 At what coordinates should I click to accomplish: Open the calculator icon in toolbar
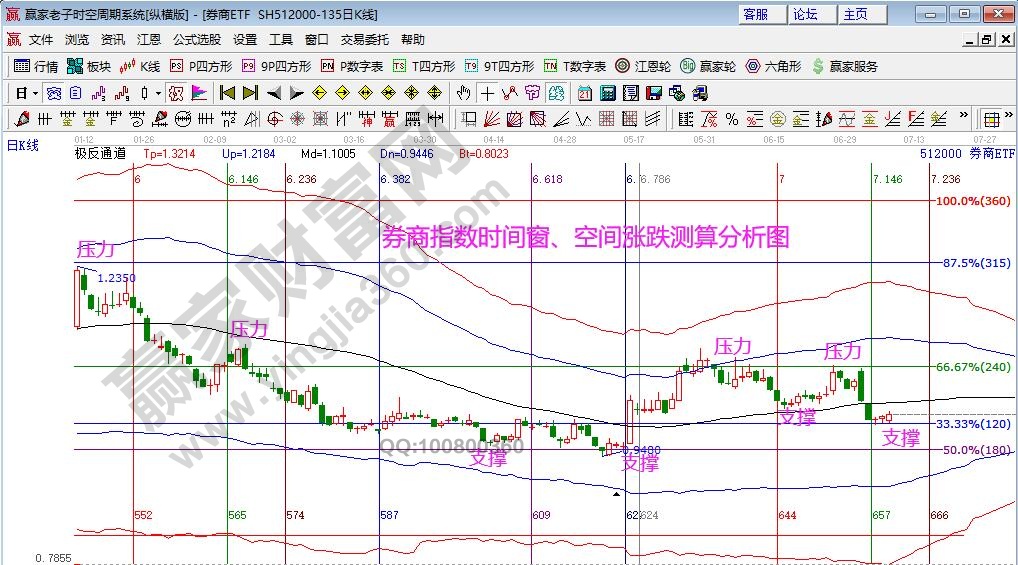click(608, 93)
